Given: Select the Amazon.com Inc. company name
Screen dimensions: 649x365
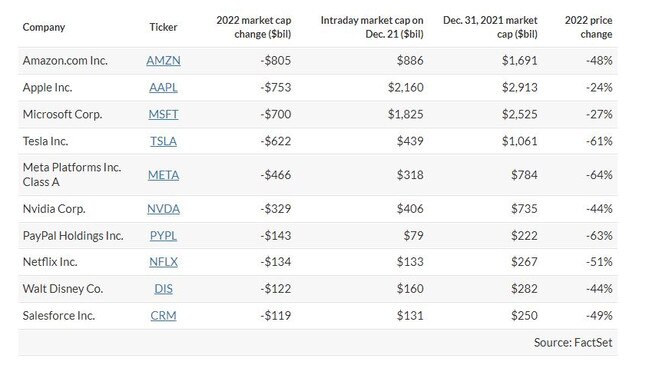Looking at the screenshot, I should (65, 61).
